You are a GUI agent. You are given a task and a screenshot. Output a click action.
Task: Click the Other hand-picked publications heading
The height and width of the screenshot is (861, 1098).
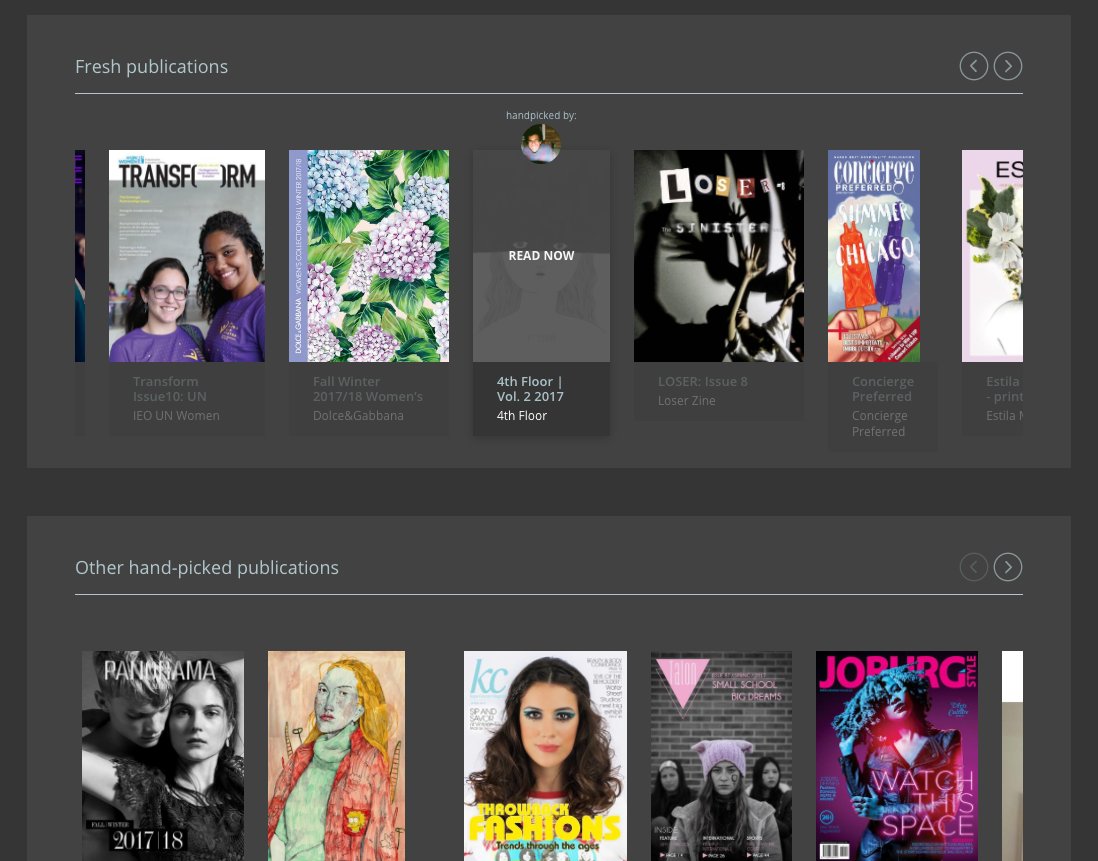(207, 568)
